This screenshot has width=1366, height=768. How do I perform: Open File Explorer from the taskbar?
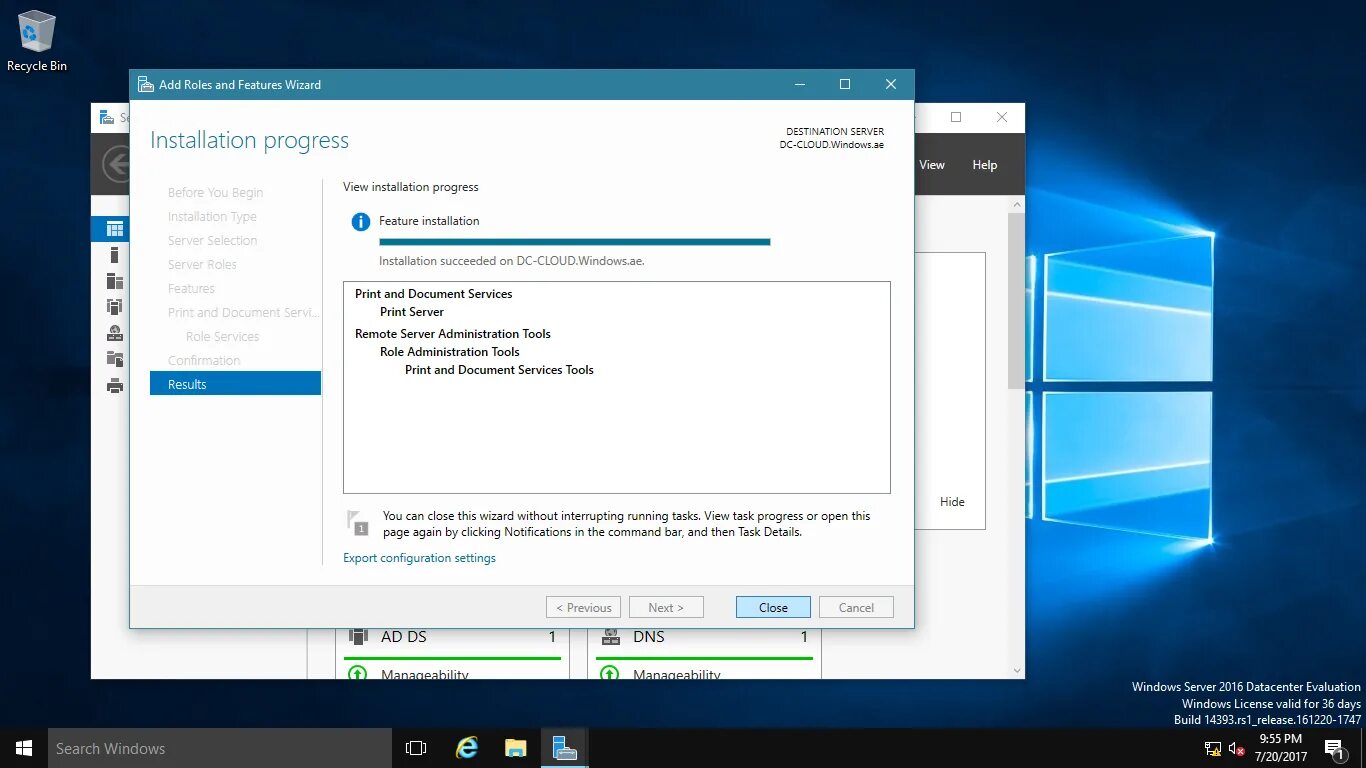(516, 748)
